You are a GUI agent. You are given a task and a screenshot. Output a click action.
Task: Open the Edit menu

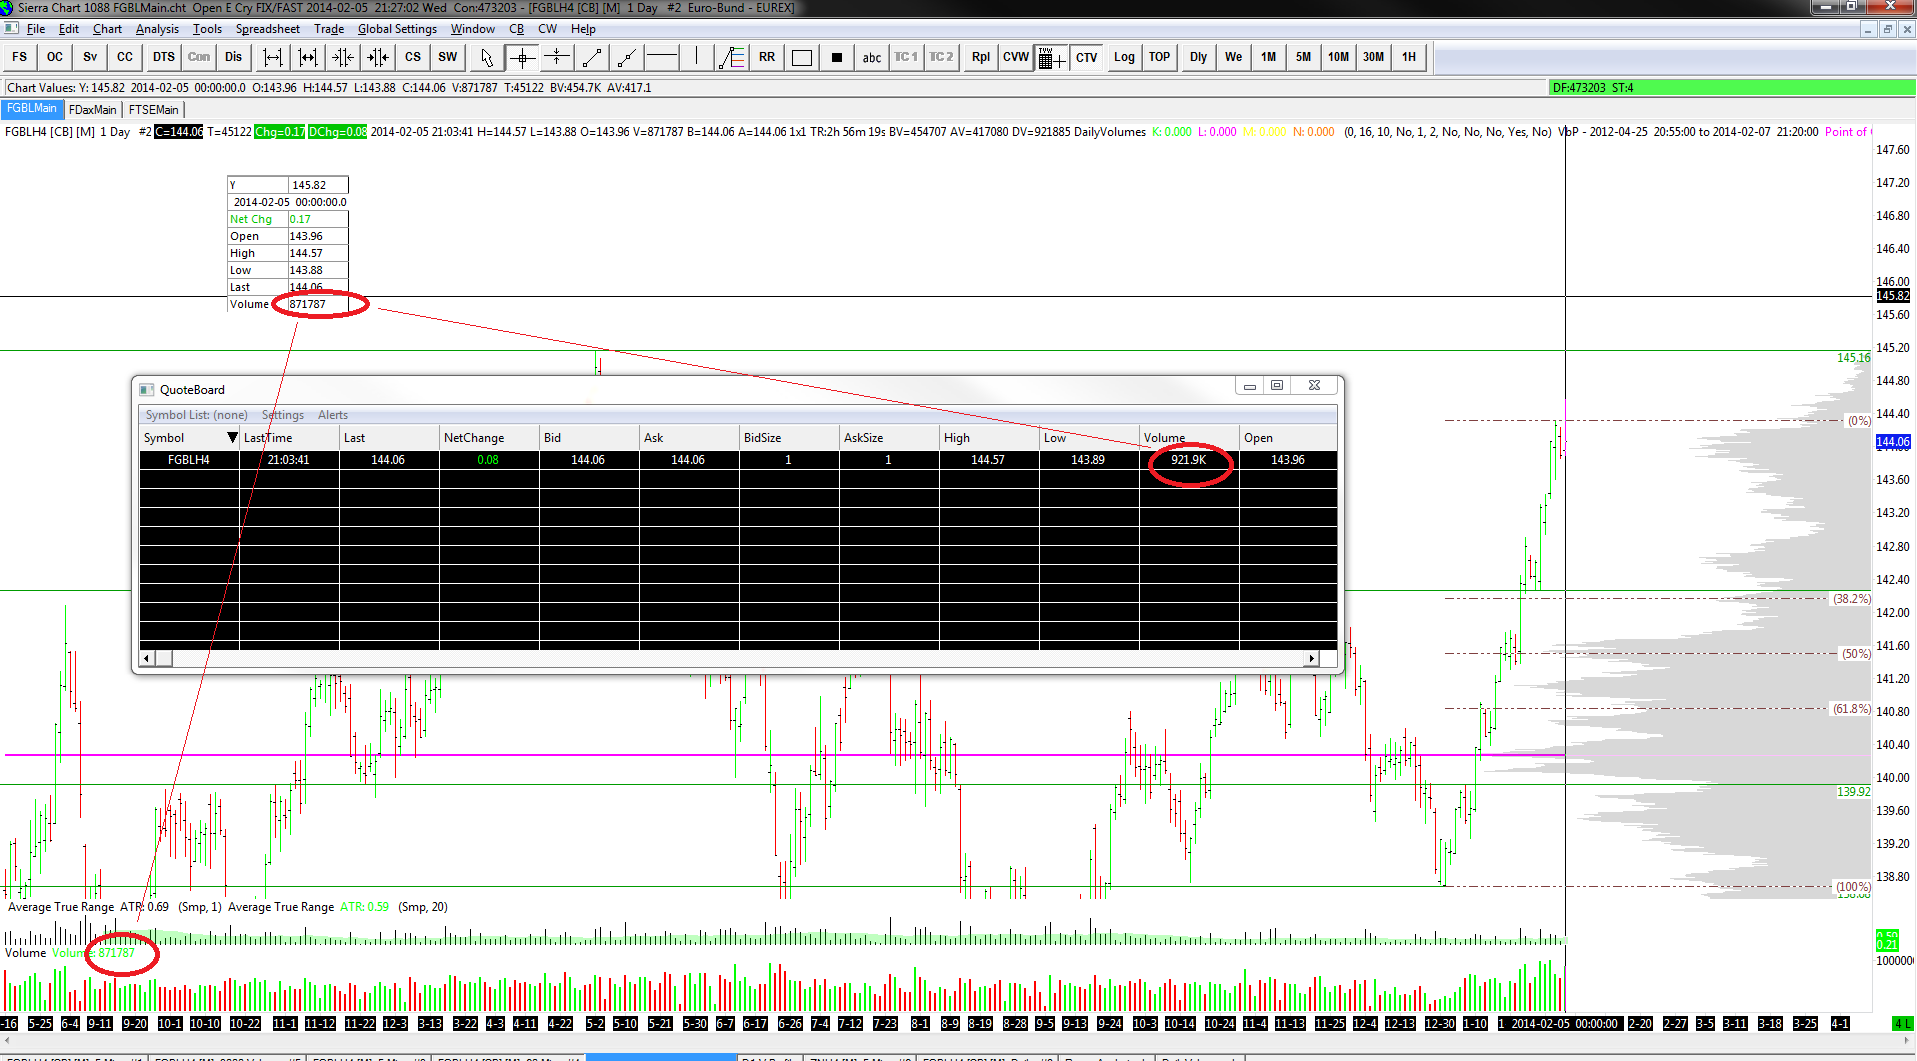[69, 29]
